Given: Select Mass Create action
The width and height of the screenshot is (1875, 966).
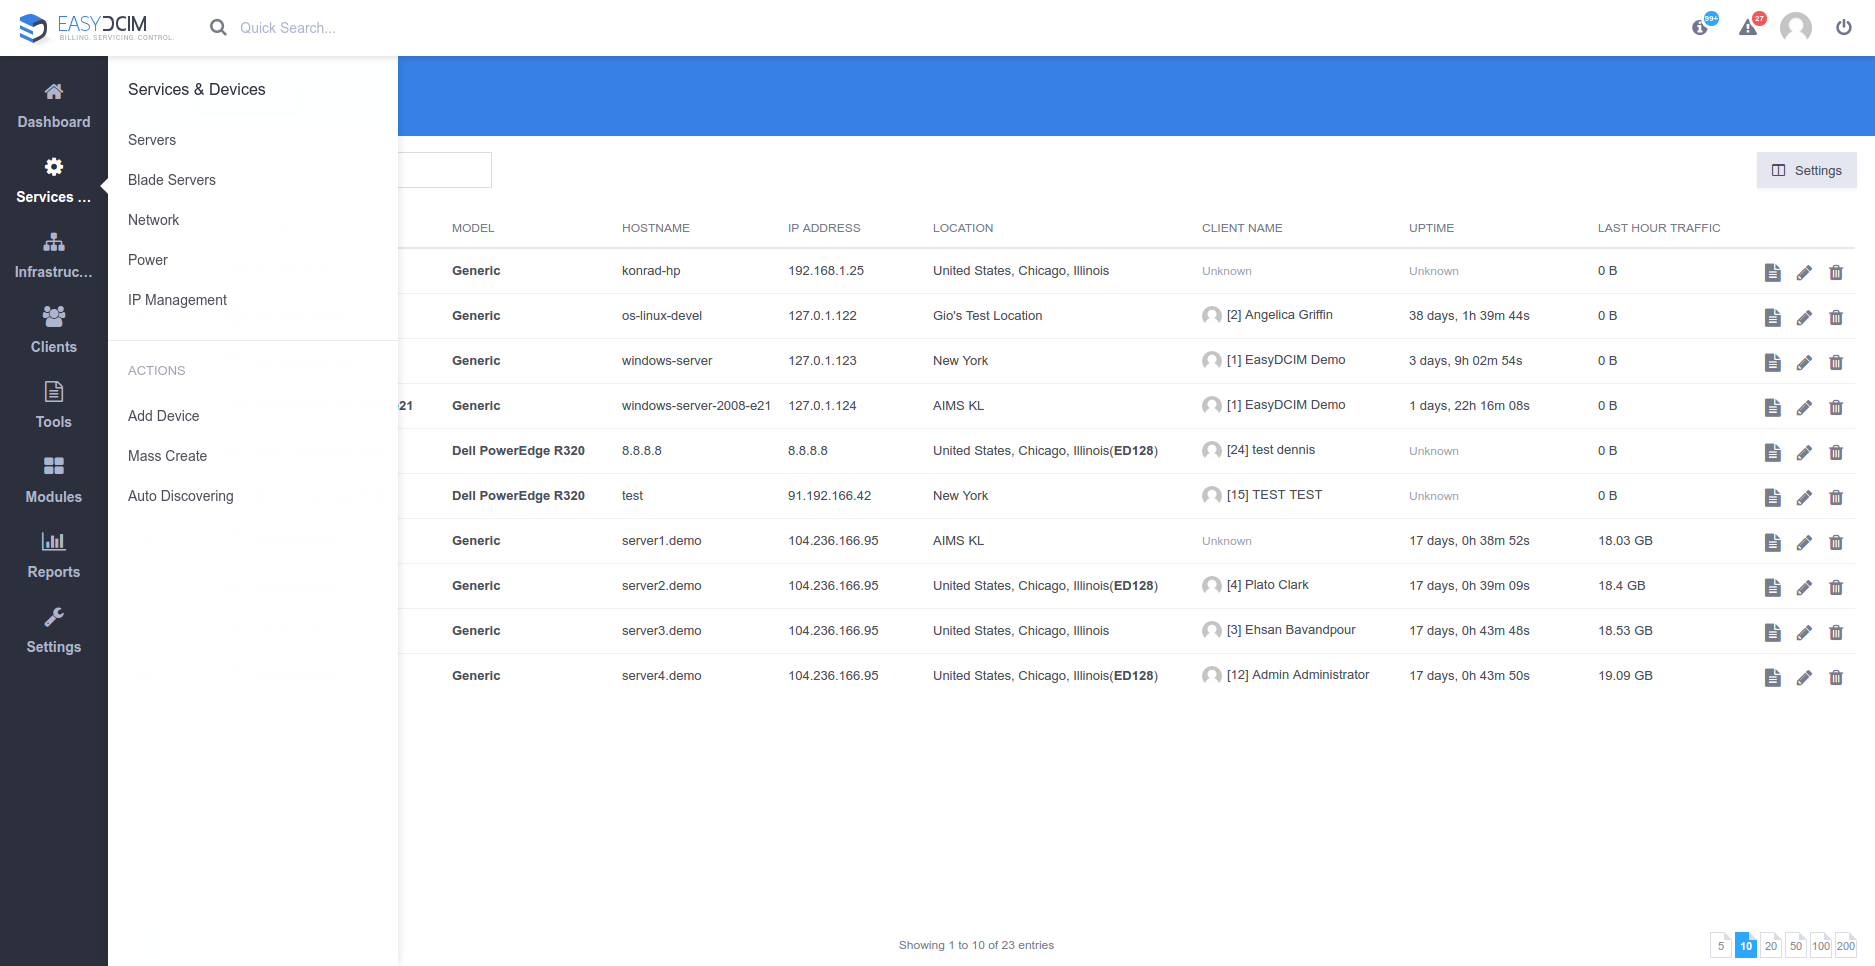Looking at the screenshot, I should click(x=167, y=456).
